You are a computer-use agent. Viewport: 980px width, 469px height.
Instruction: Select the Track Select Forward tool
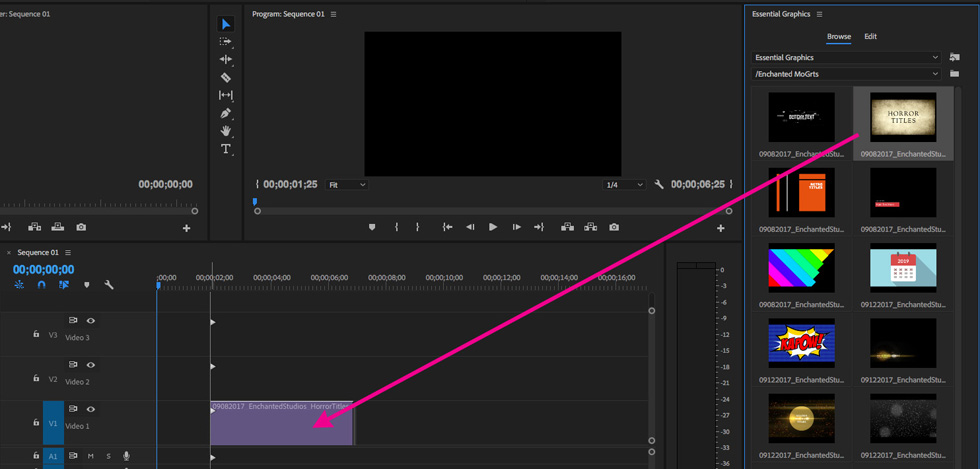pyautogui.click(x=226, y=42)
